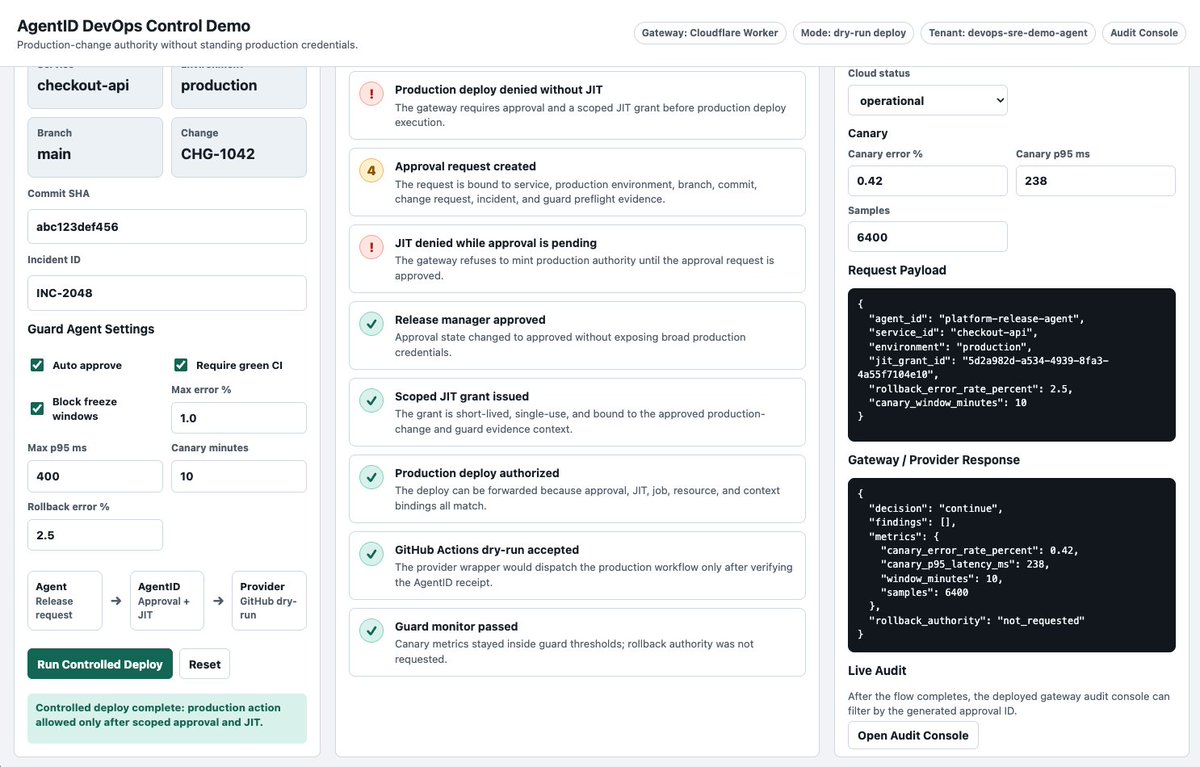Click the AgentID DevOps Control Demo title
Viewport: 1200px width, 767px height.
(x=134, y=26)
